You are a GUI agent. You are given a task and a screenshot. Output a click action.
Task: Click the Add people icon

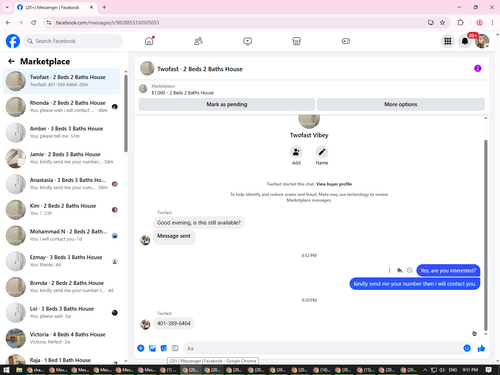point(296,152)
